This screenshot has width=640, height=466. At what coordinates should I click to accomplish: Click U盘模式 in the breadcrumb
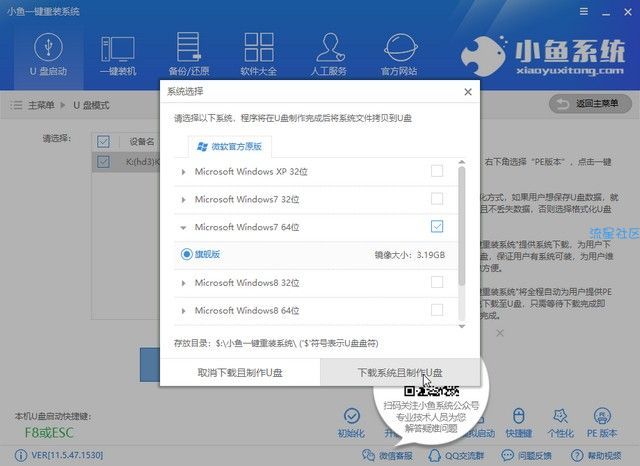coord(91,105)
